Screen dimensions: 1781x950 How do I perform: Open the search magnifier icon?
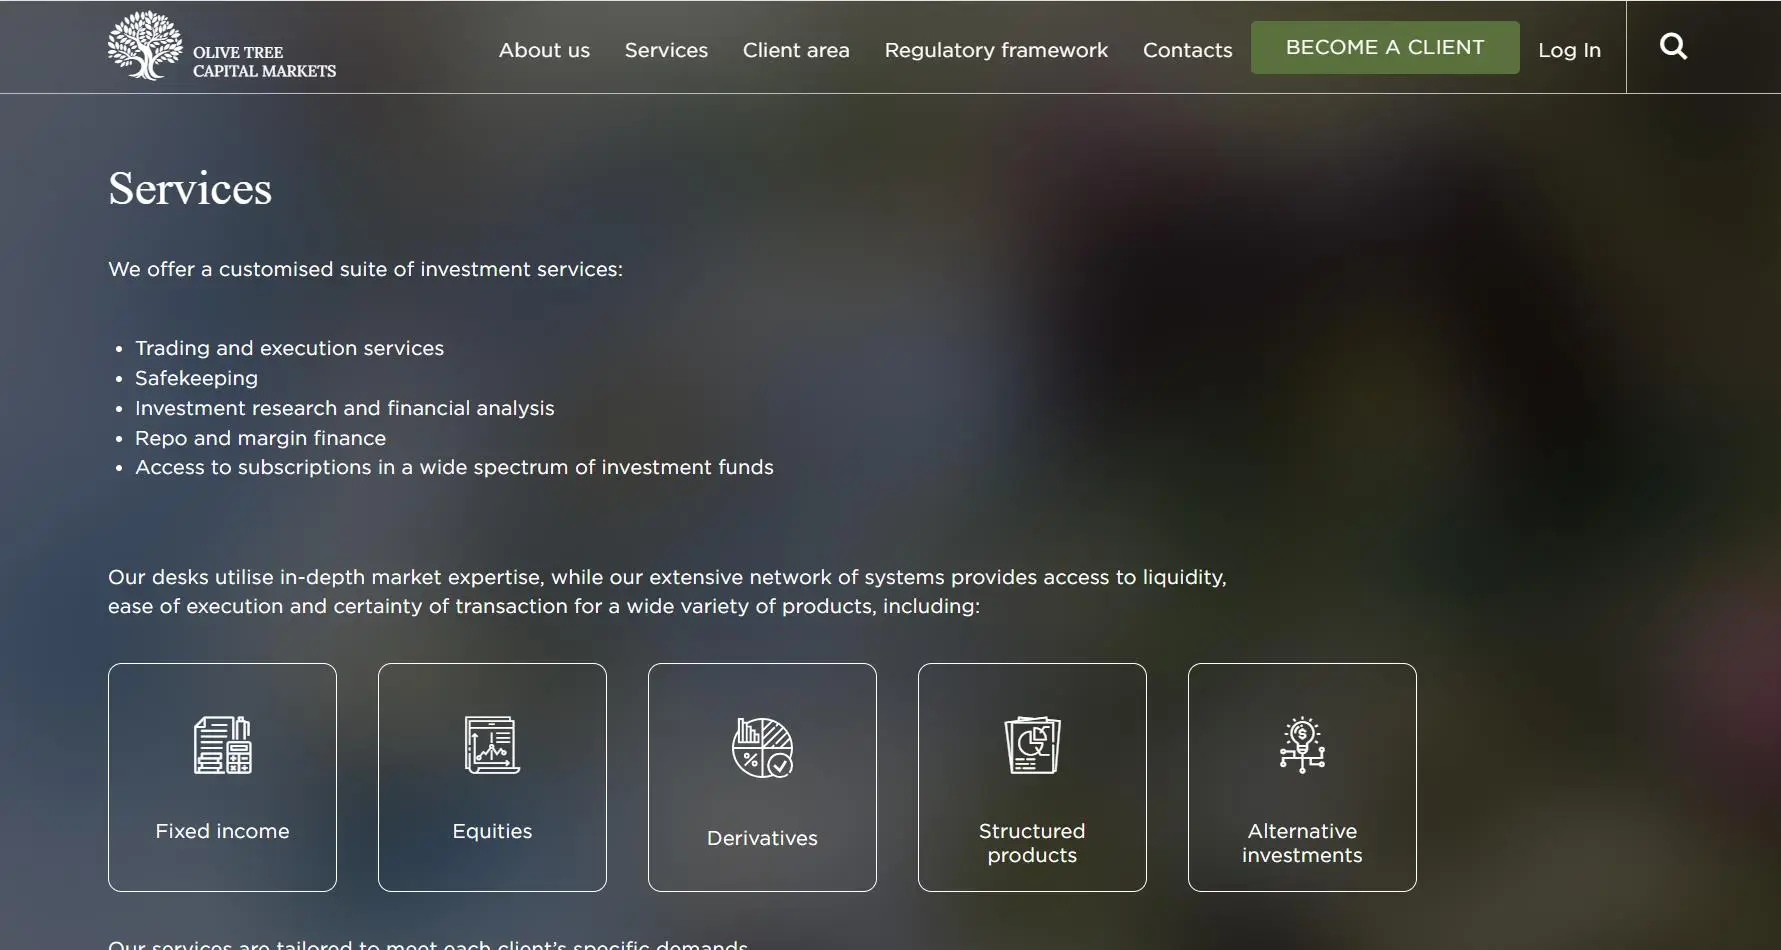(x=1673, y=47)
